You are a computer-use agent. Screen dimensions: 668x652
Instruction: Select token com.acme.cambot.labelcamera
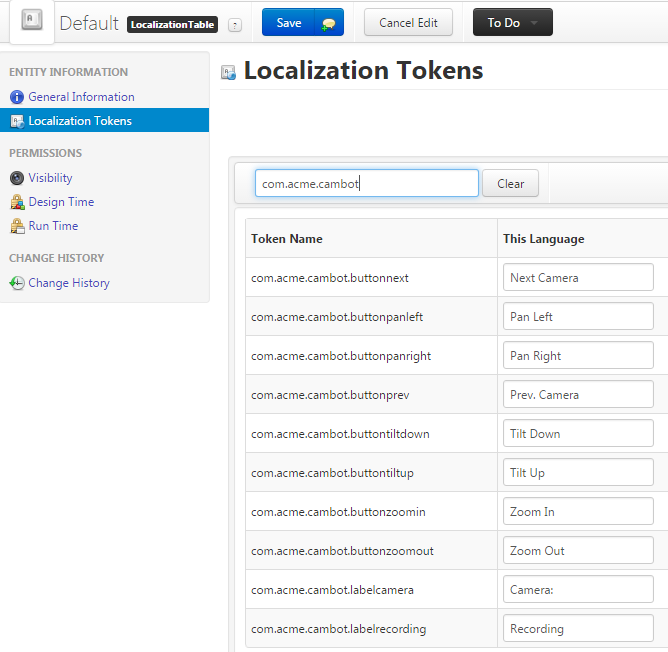point(332,590)
